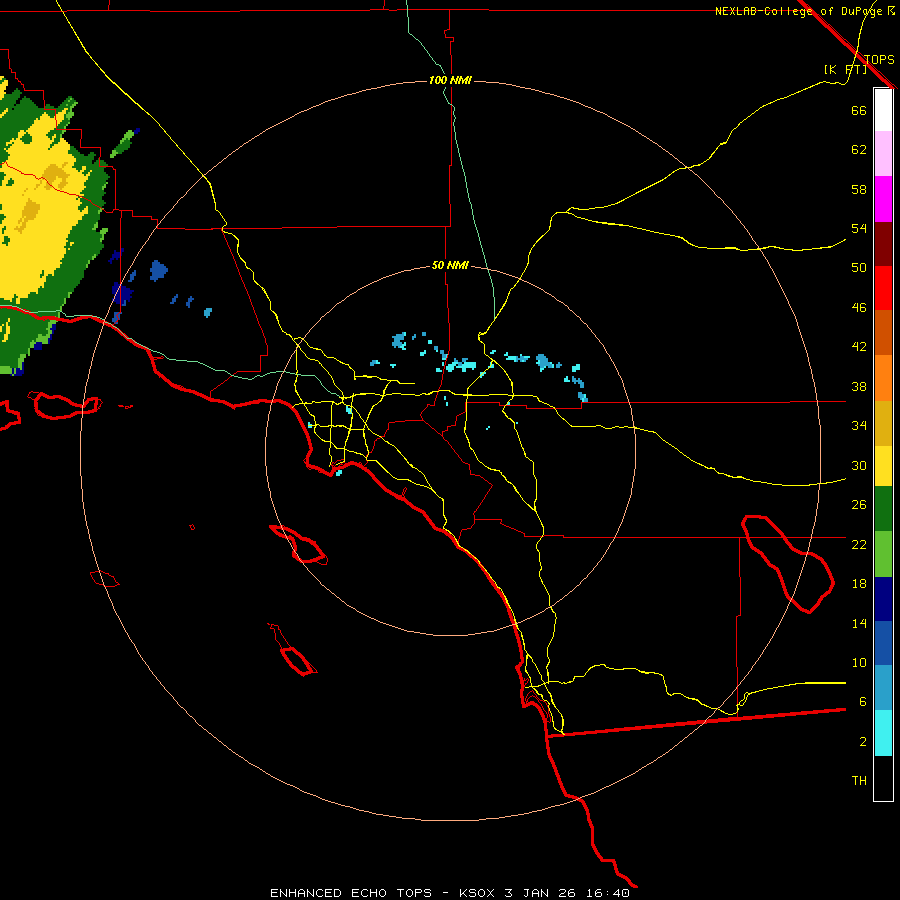Click the cyan legend swatch
The width and height of the screenshot is (900, 900).
883,733
